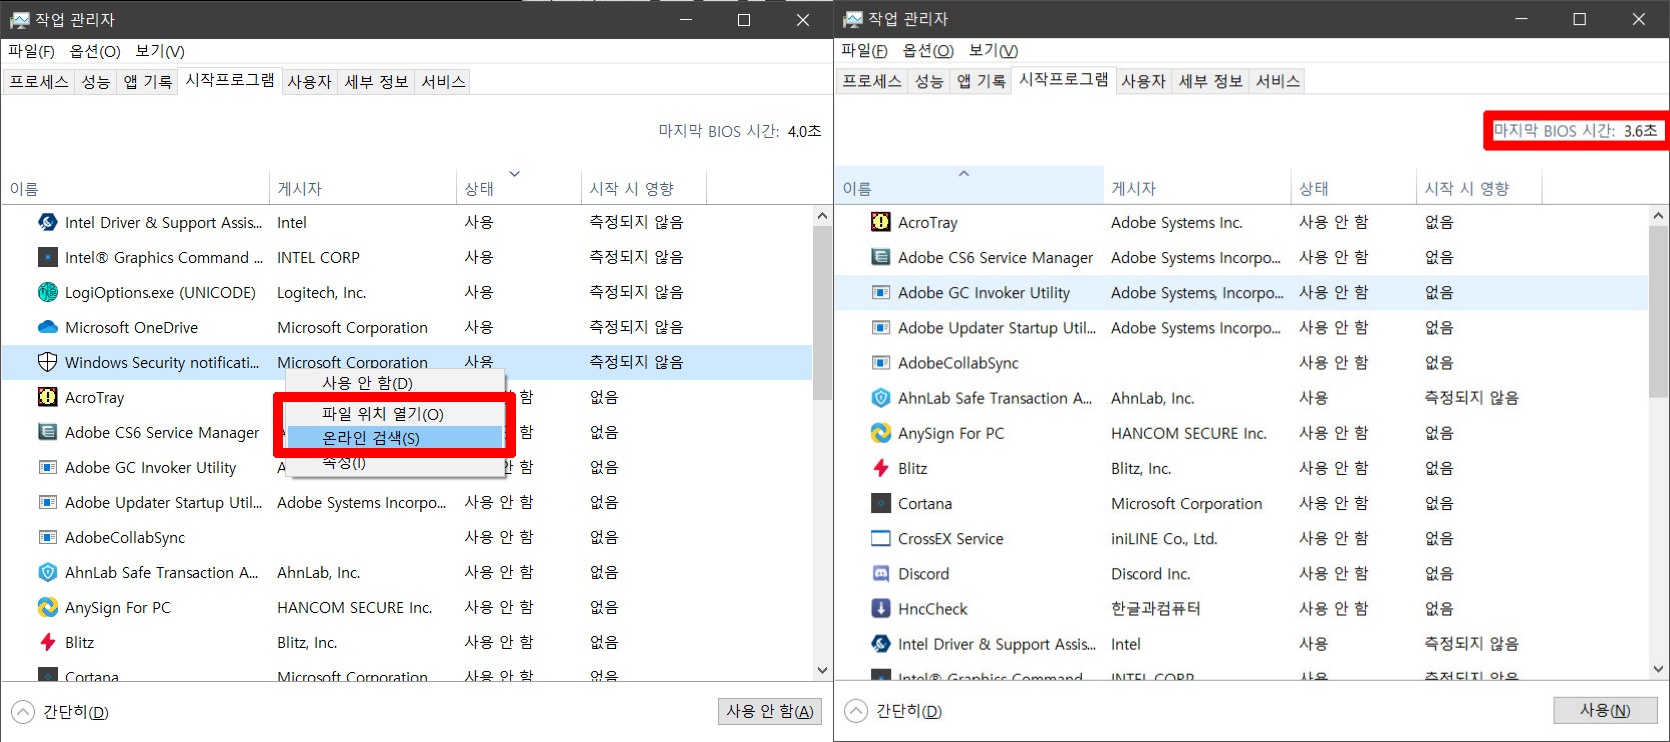Open 옵션(O) menu in right window
Image resolution: width=1670 pixels, height=742 pixels.
928,50
